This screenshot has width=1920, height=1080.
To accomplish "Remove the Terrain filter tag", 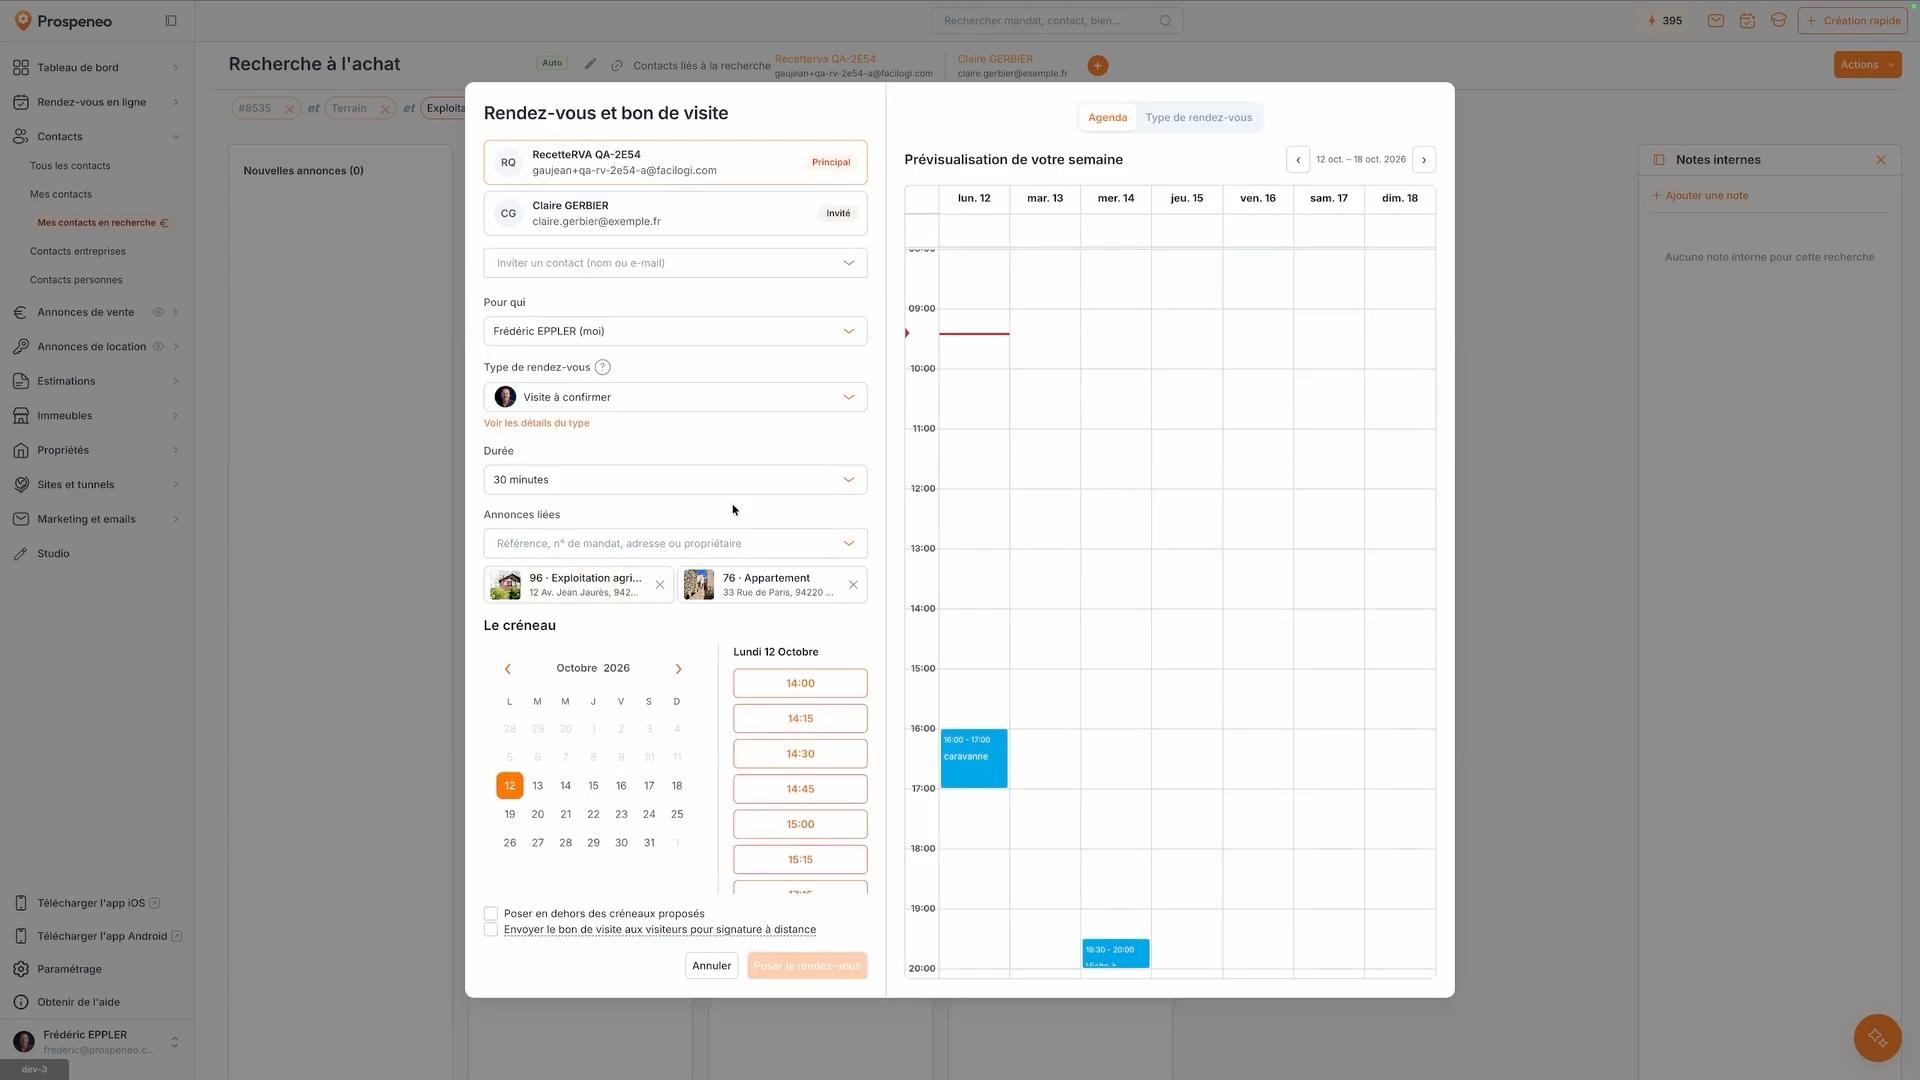I will click(385, 109).
